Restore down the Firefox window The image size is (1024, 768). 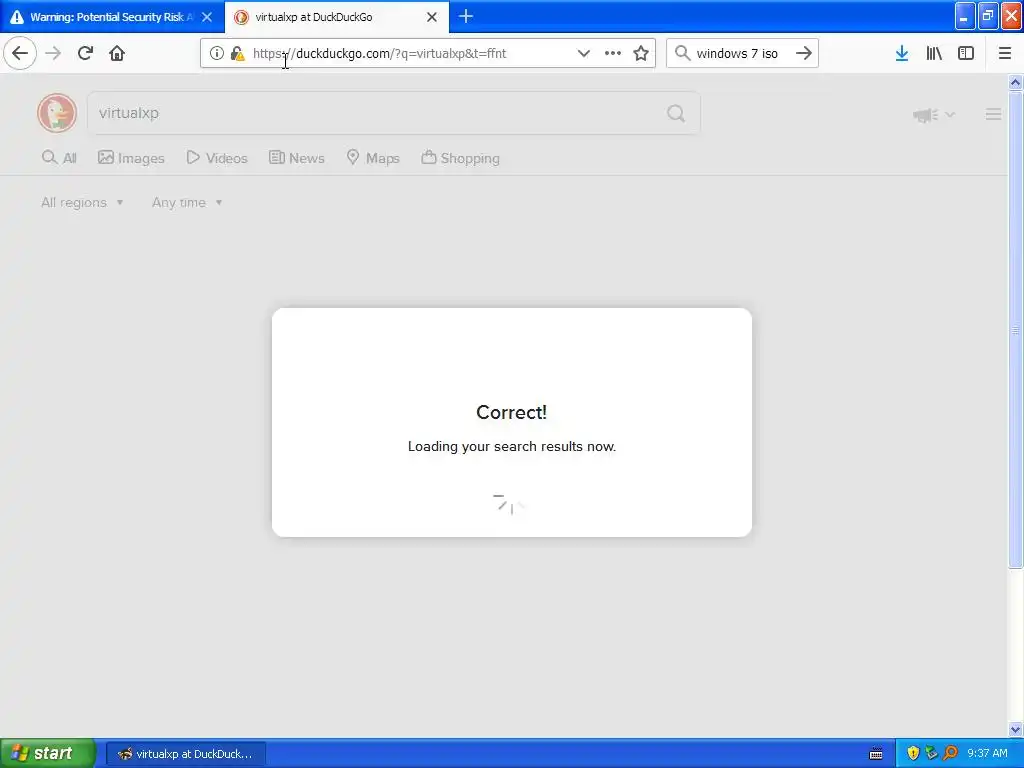(x=988, y=16)
